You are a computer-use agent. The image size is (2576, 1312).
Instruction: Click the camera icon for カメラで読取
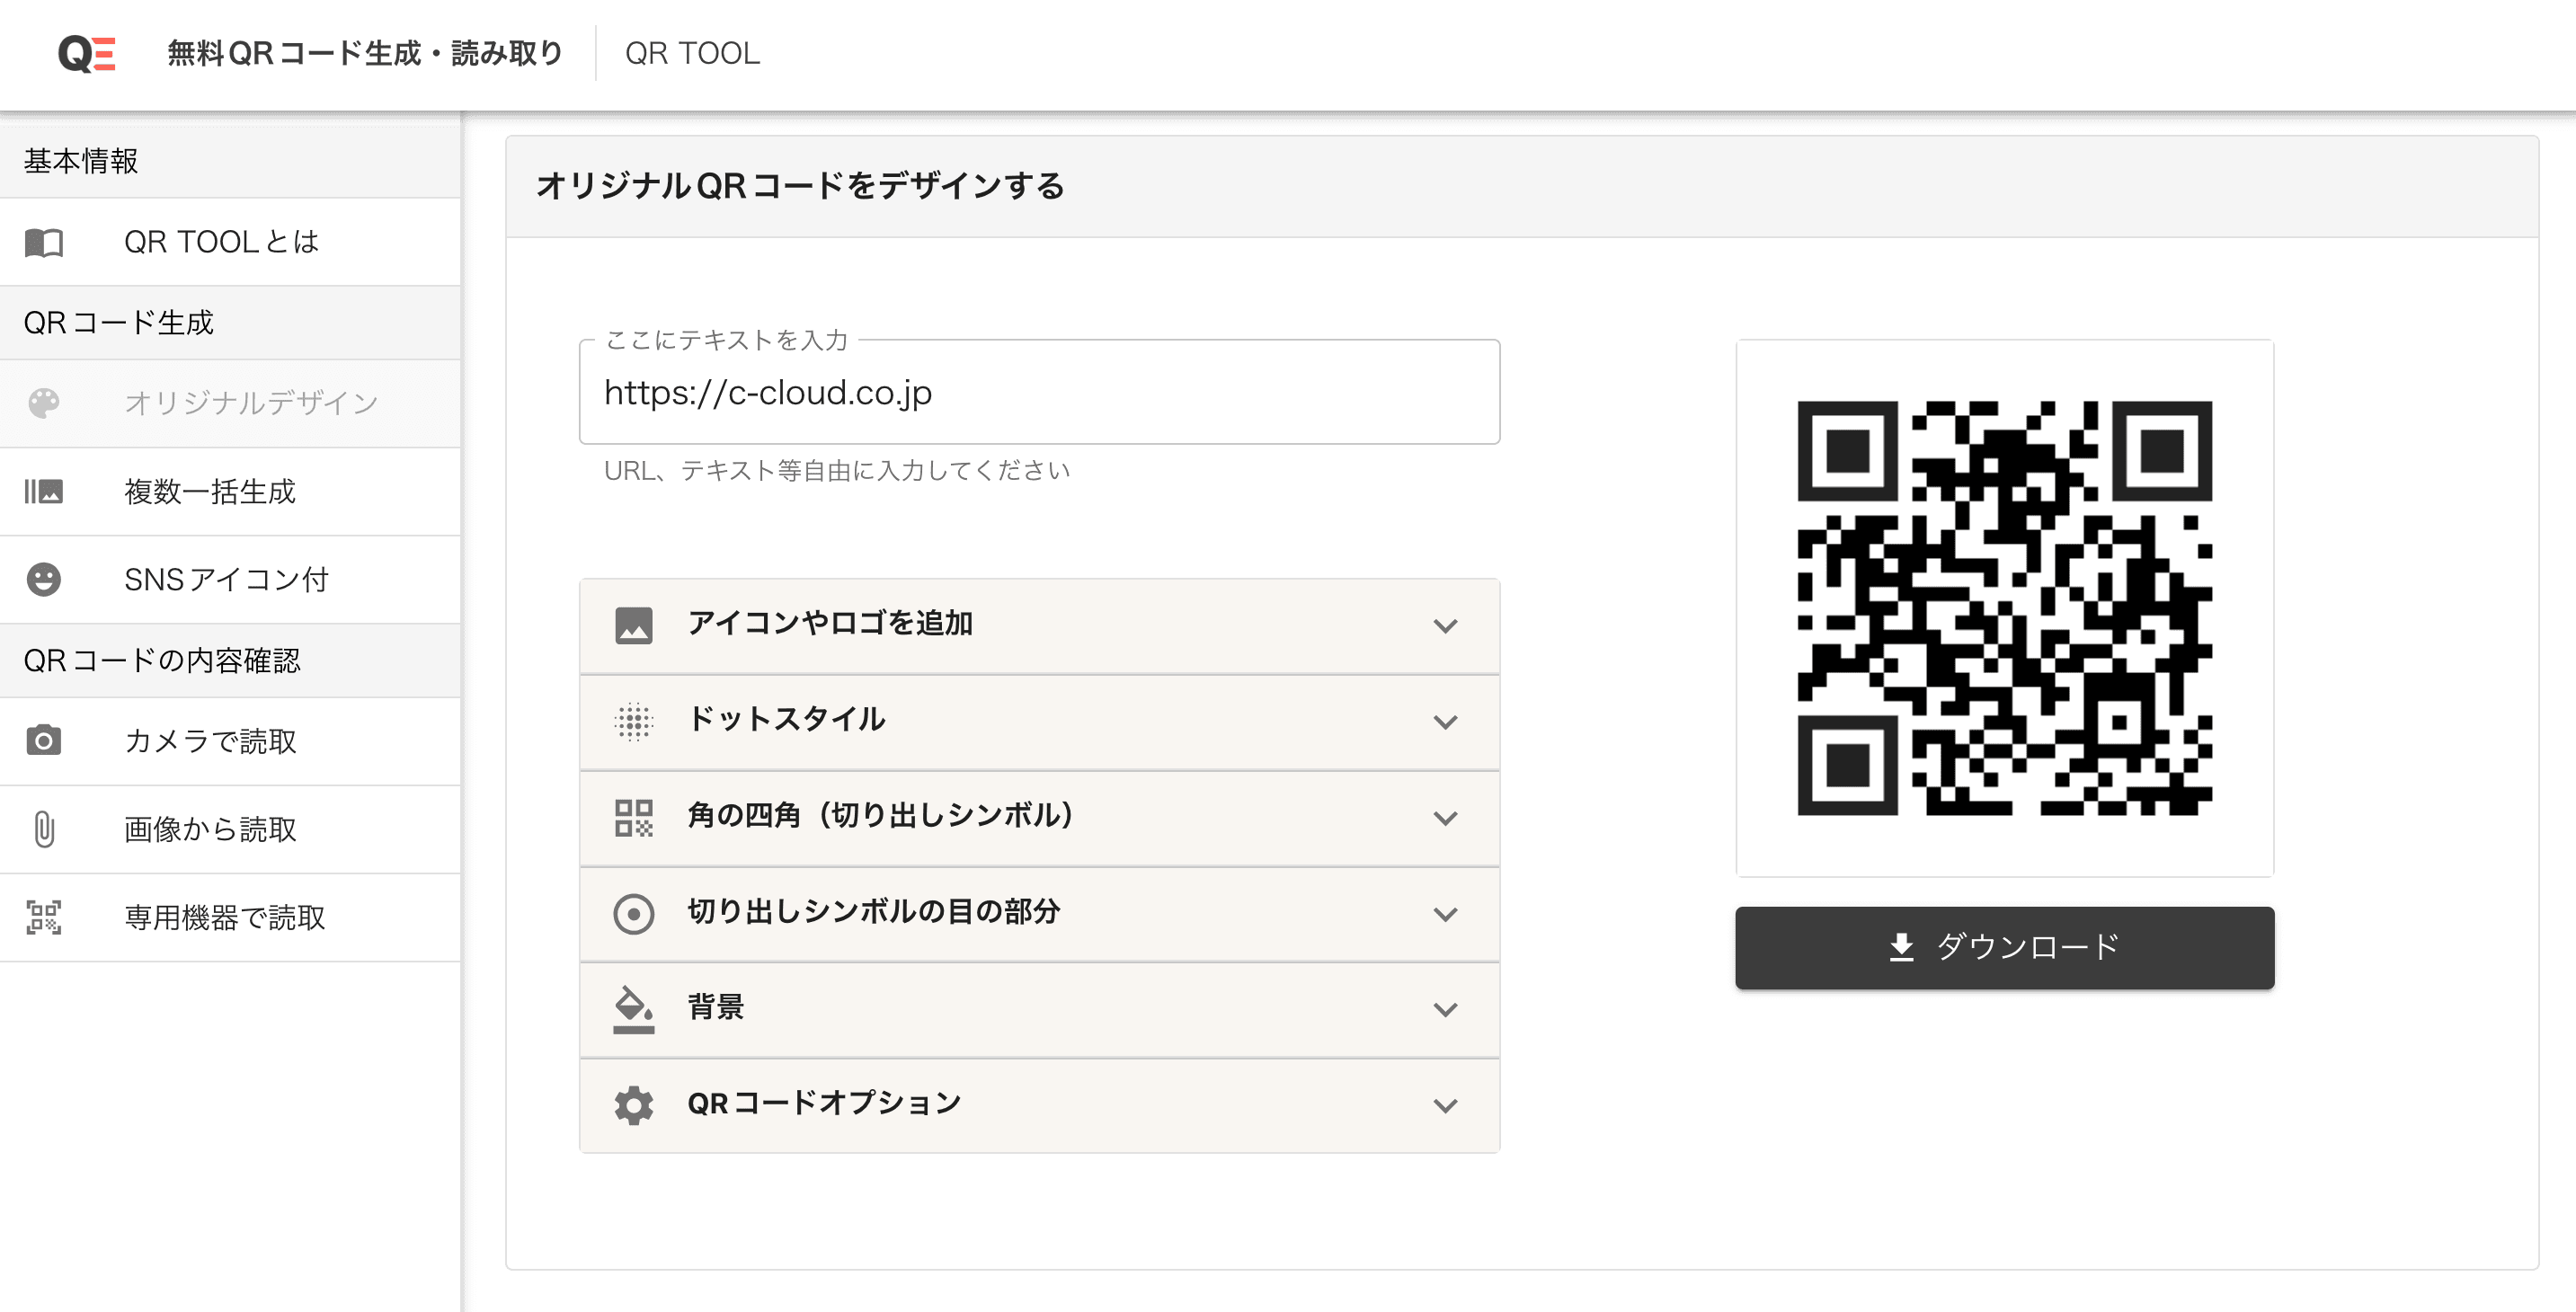point(44,741)
